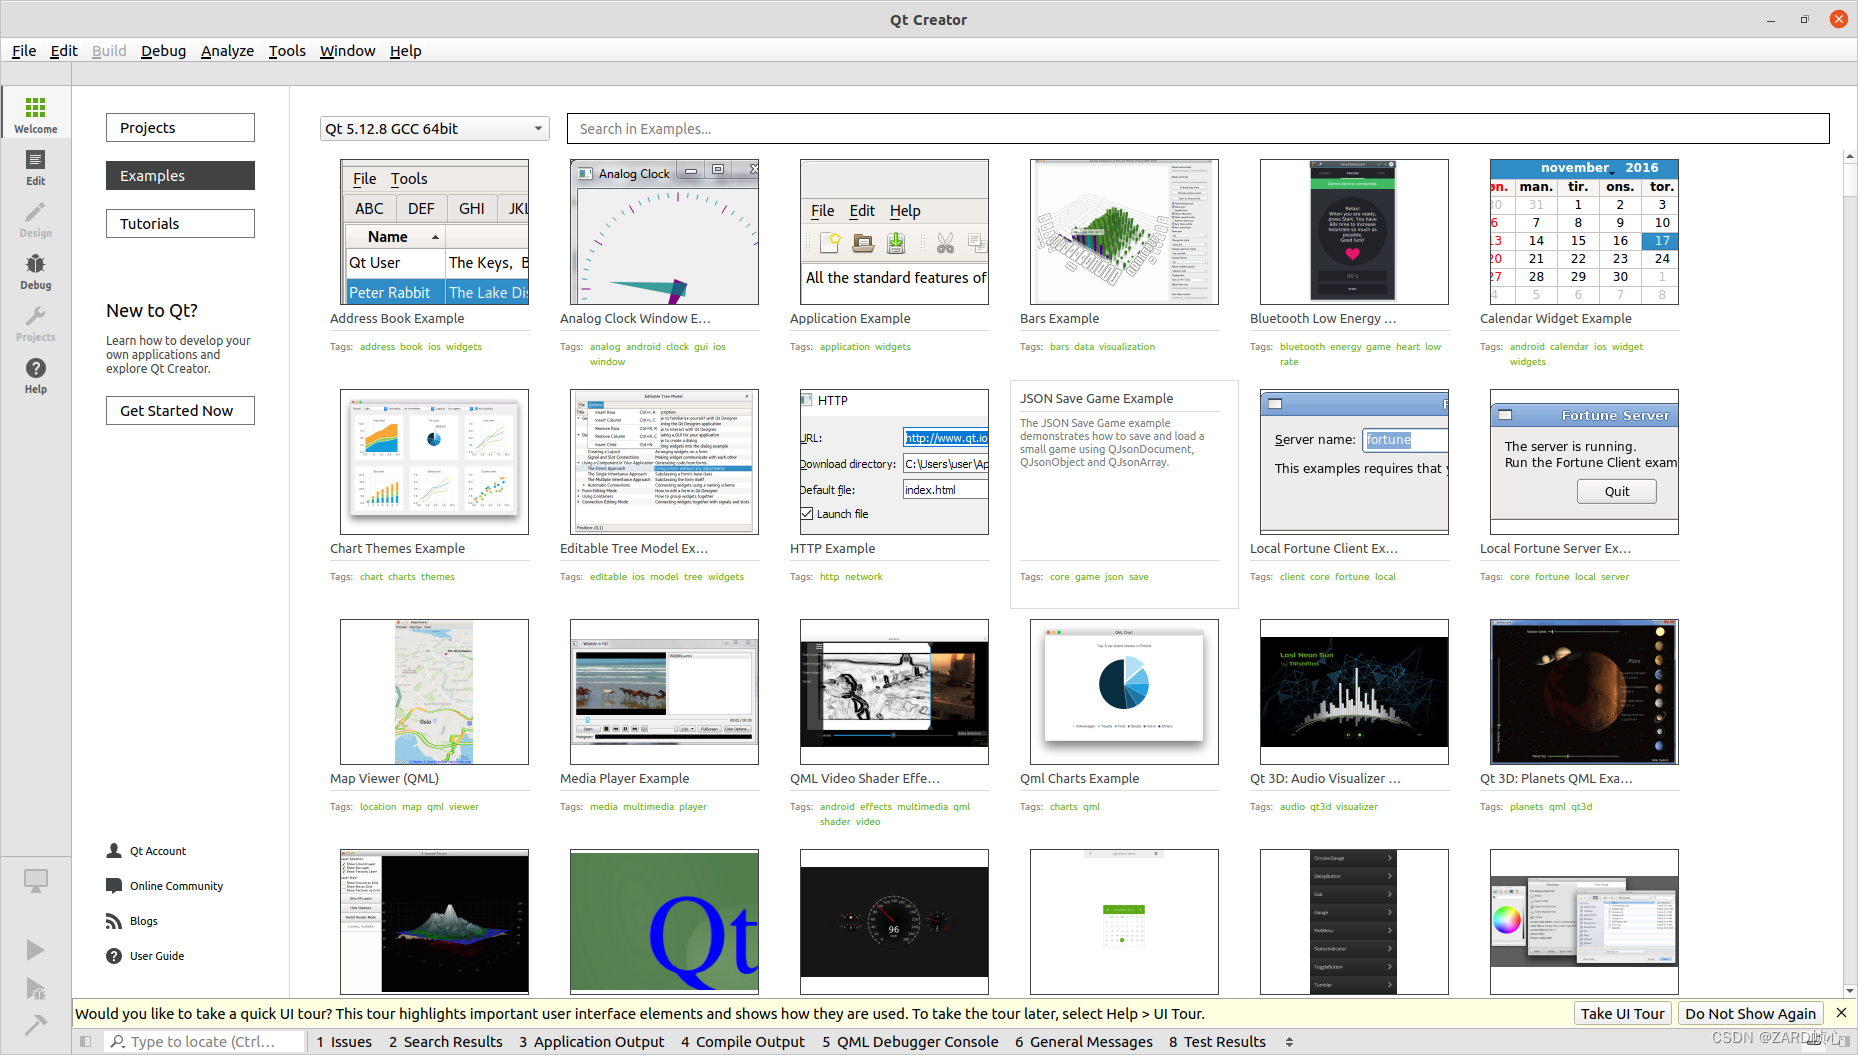The image size is (1858, 1055).
Task: Click Take UI Tour button
Action: click(1622, 1013)
